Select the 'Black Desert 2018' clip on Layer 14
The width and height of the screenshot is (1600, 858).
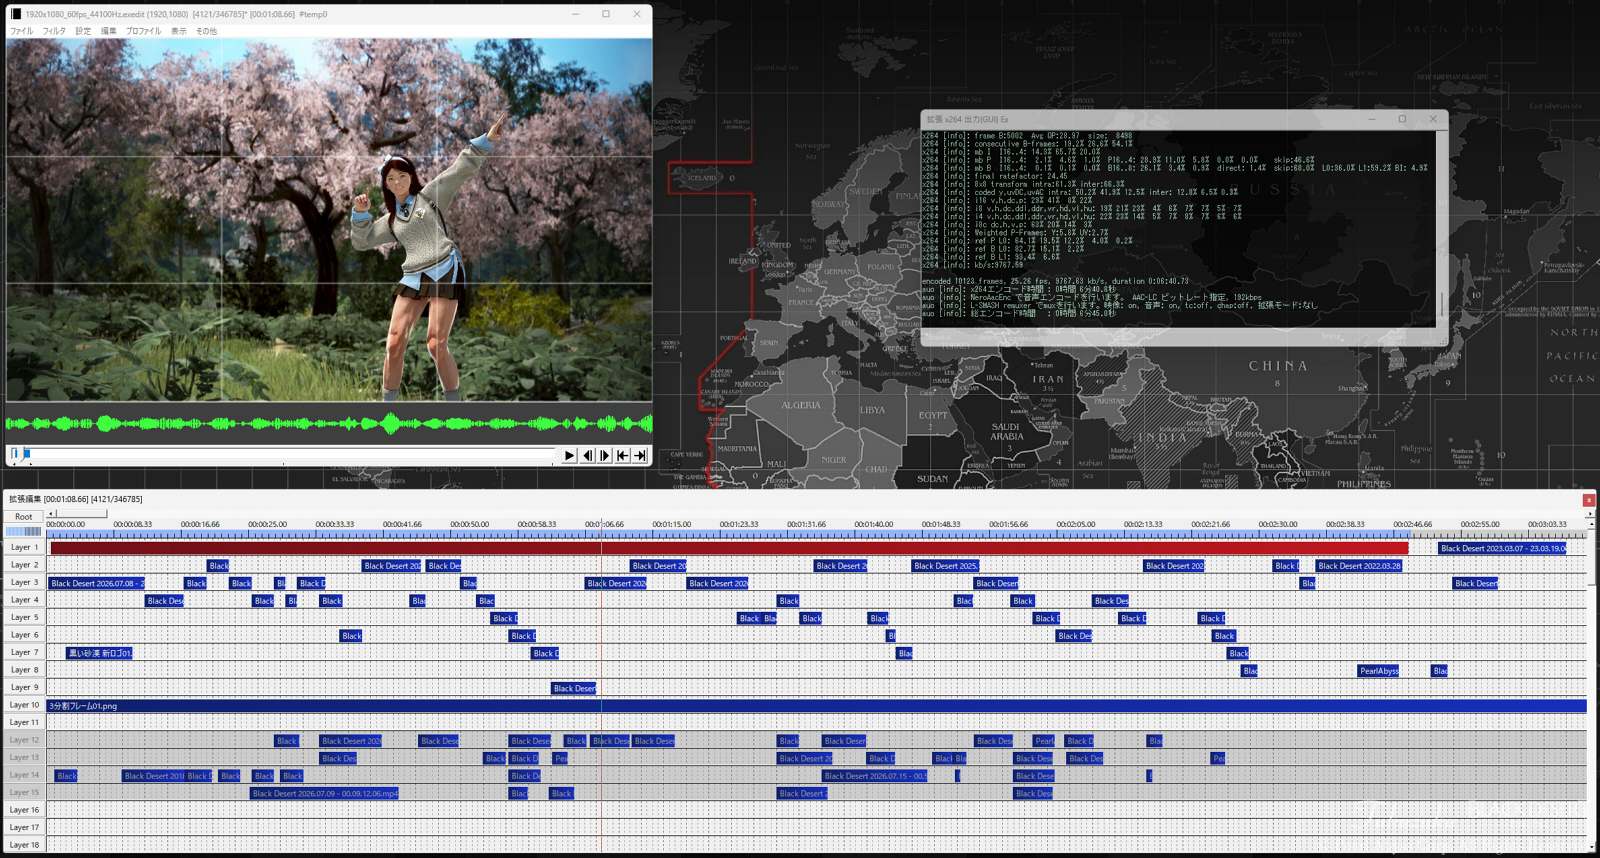tap(154, 776)
